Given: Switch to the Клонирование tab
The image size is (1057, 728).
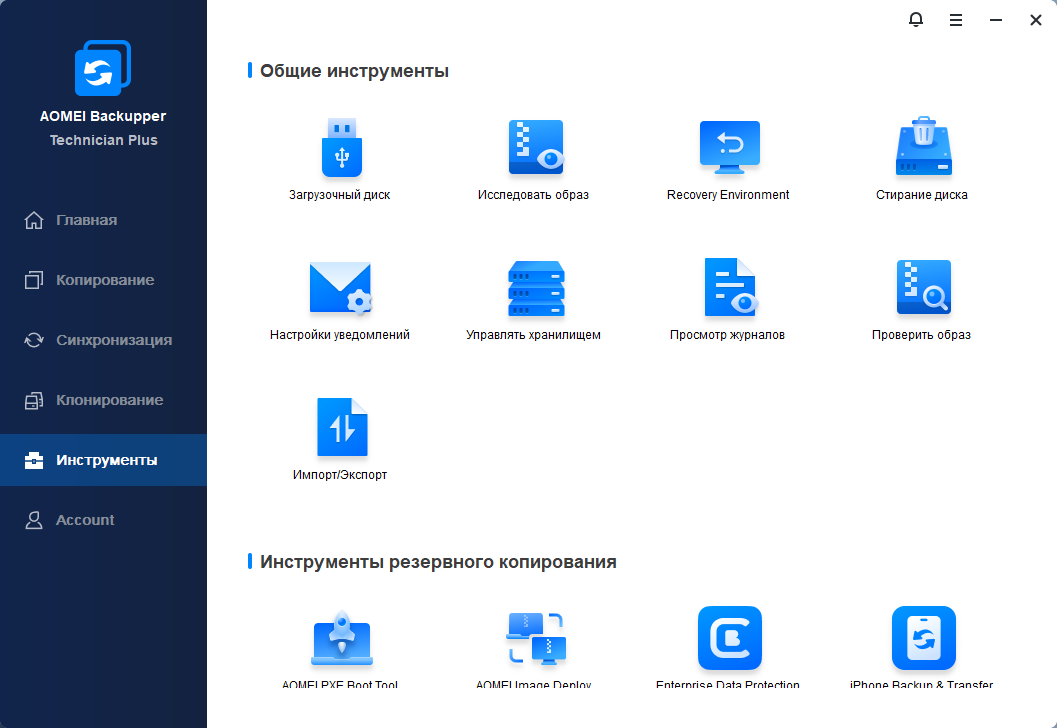Looking at the screenshot, I should (104, 400).
